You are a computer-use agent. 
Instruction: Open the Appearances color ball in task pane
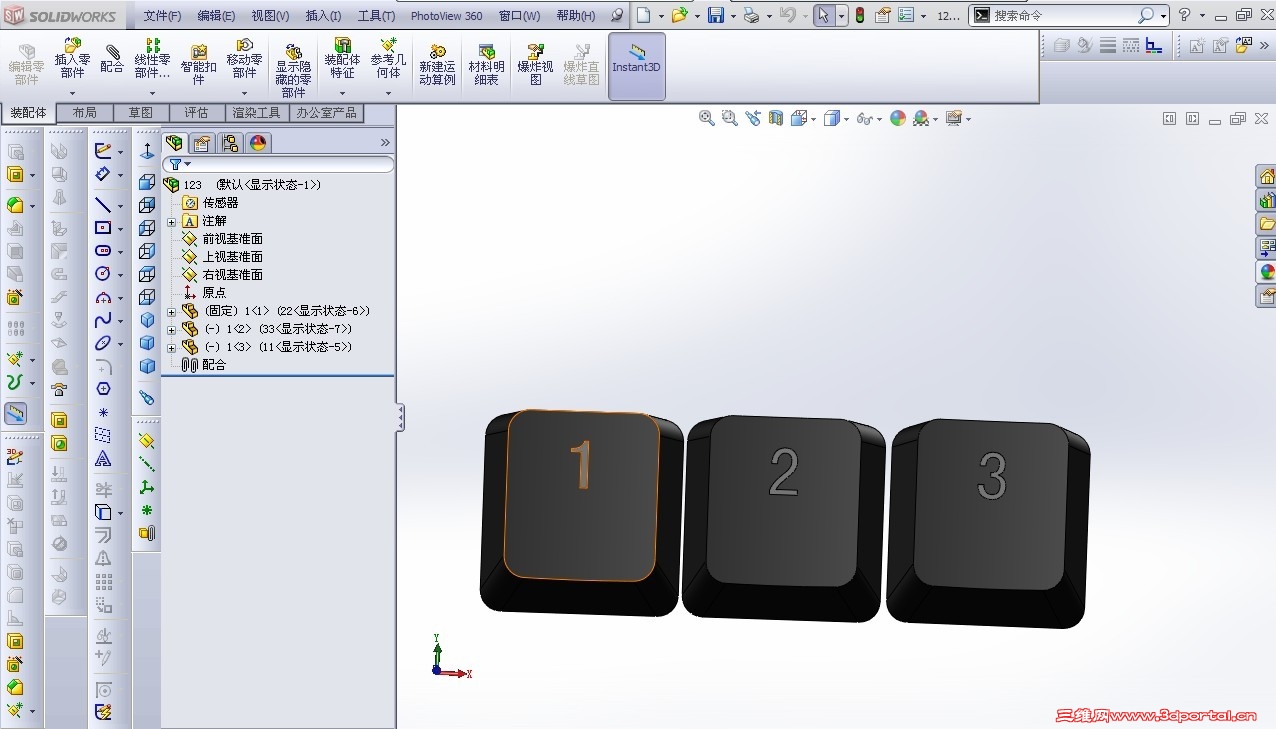[x=1267, y=272]
